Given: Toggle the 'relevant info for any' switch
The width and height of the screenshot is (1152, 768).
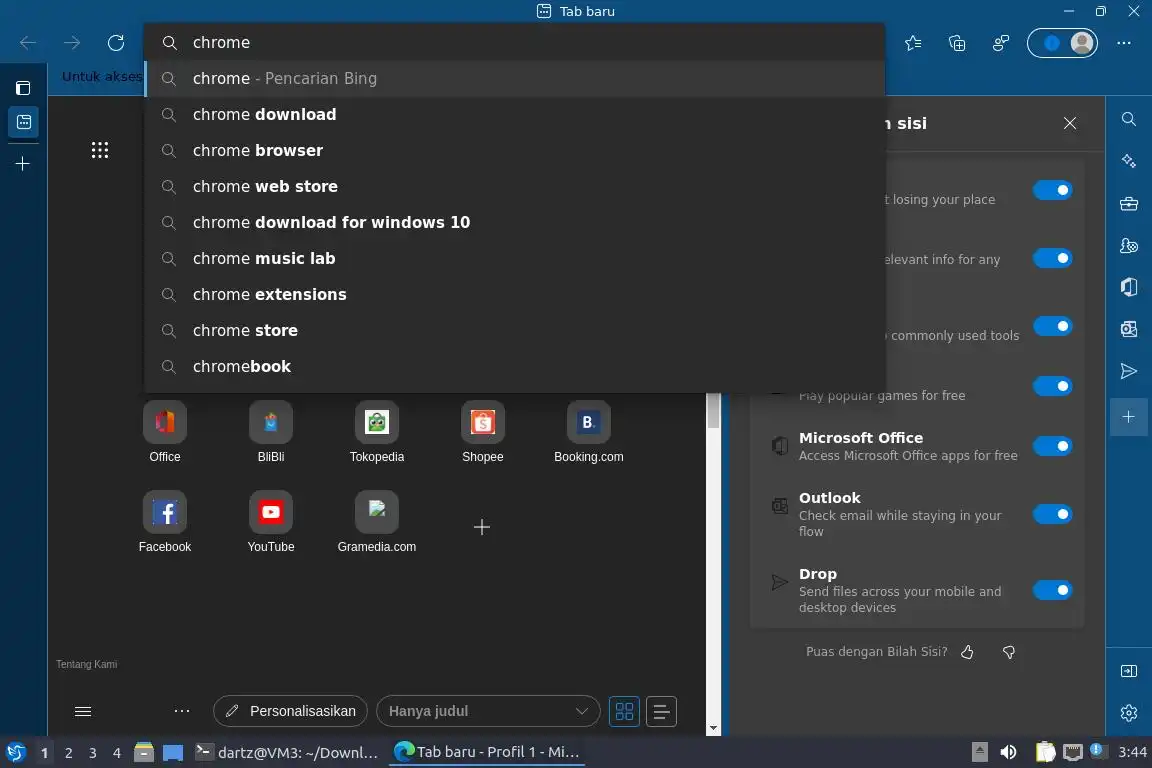Looking at the screenshot, I should pos(1052,258).
